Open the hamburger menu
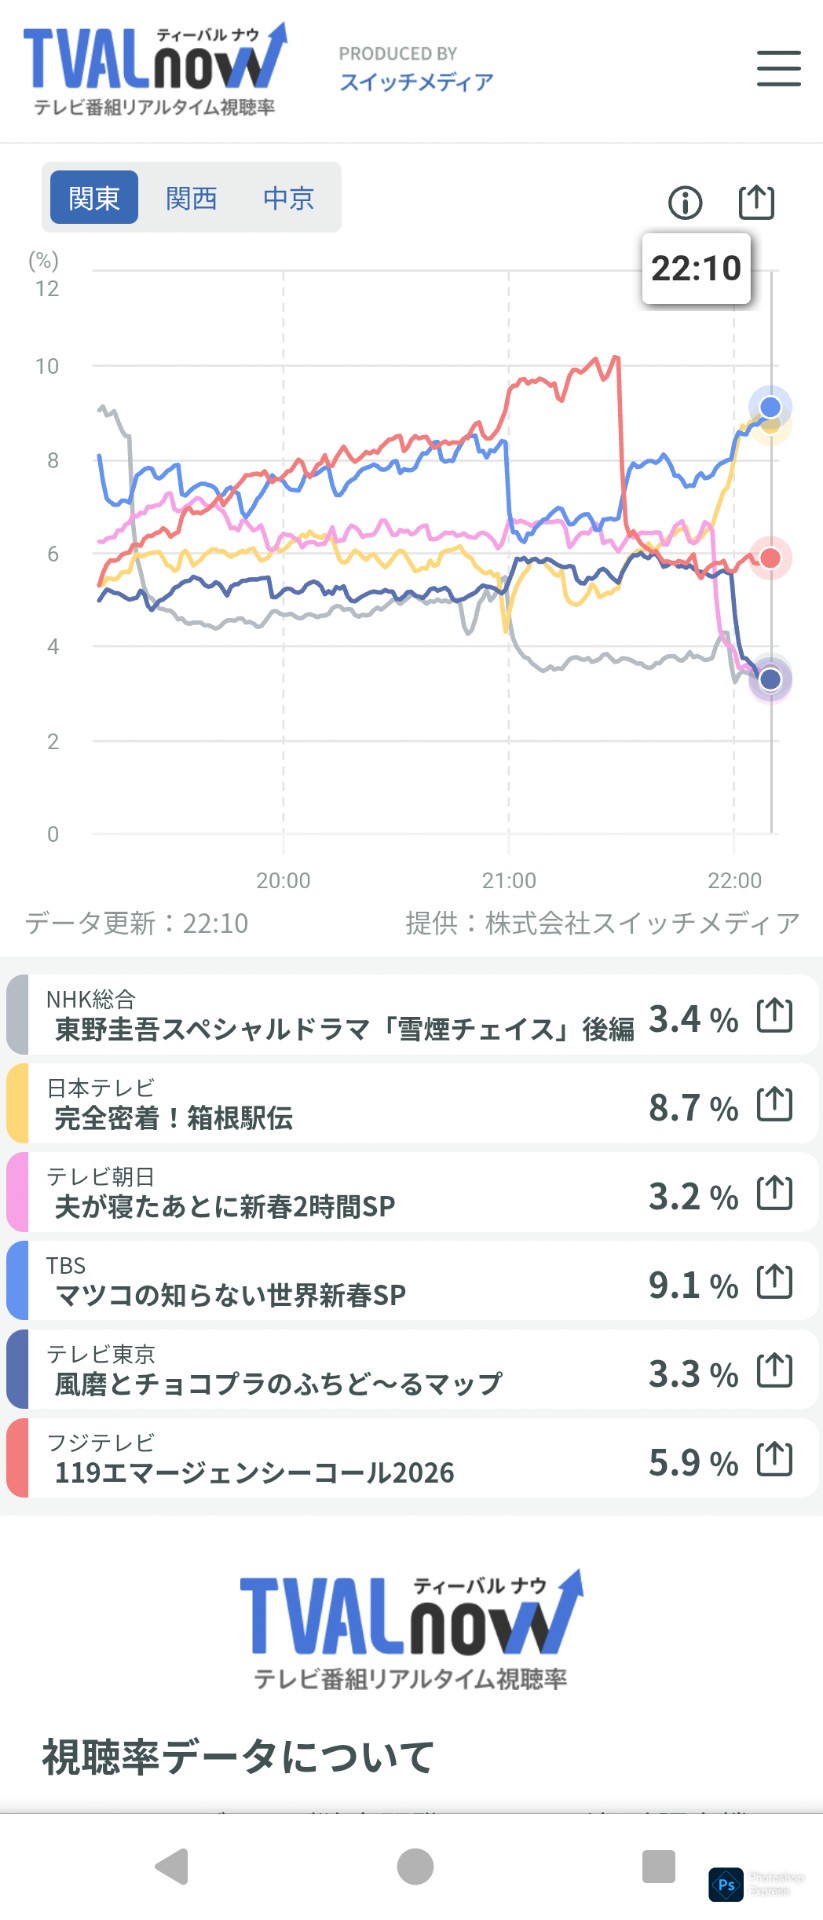This screenshot has width=823, height=1920. coord(778,68)
